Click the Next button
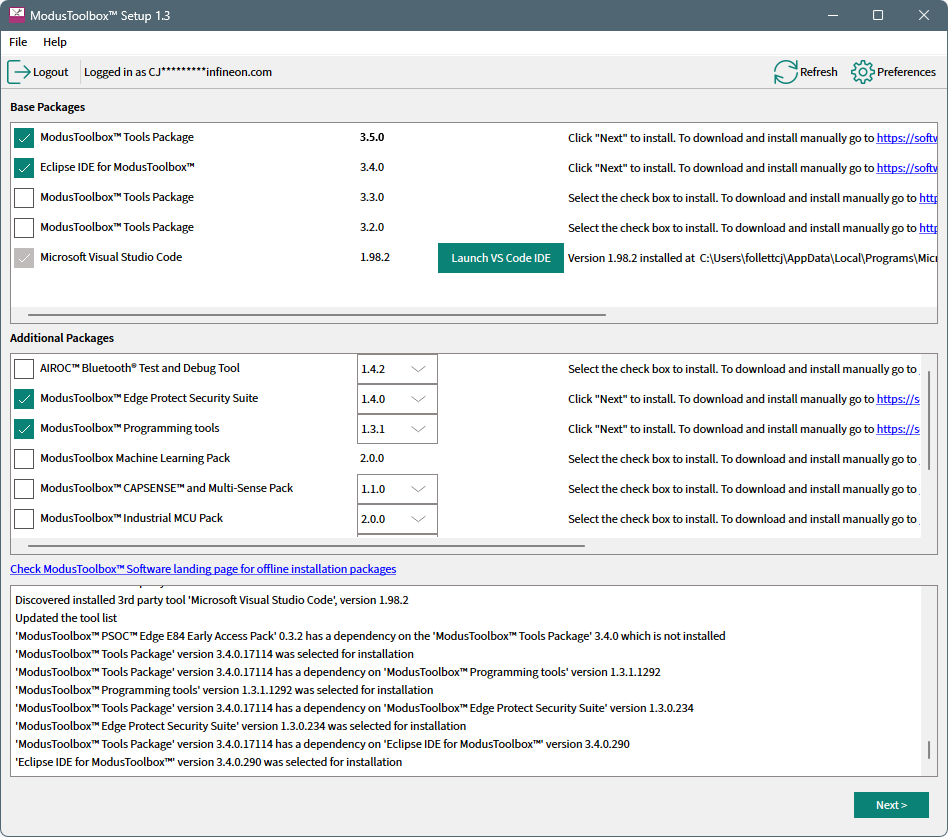This screenshot has width=948, height=837. [x=891, y=805]
